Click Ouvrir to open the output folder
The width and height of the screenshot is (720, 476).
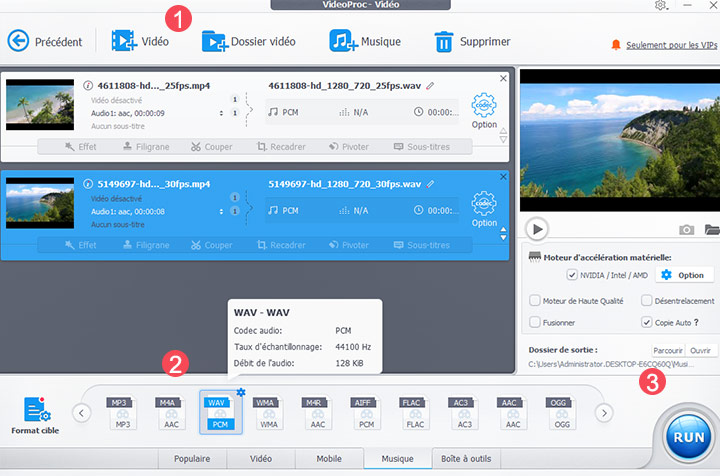(701, 350)
